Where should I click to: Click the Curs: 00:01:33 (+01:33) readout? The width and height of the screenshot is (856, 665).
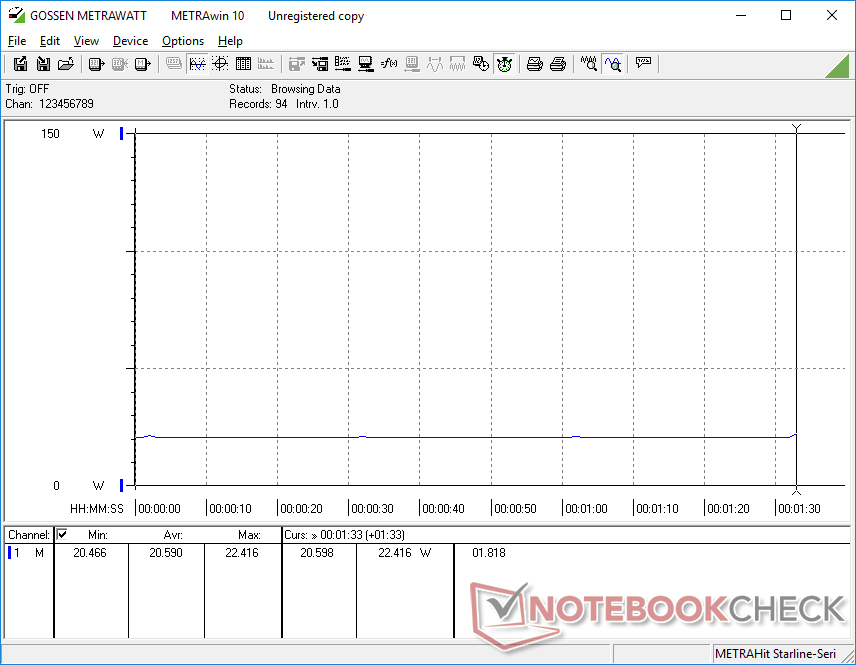[x=344, y=535]
